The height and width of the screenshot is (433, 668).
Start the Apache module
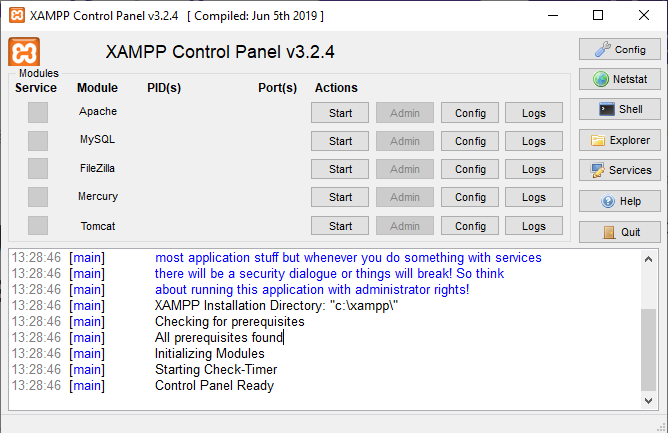pos(340,113)
